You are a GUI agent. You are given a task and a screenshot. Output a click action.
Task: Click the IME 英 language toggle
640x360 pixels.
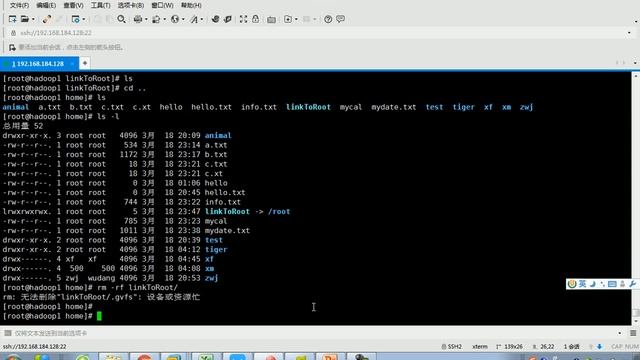click(582, 284)
